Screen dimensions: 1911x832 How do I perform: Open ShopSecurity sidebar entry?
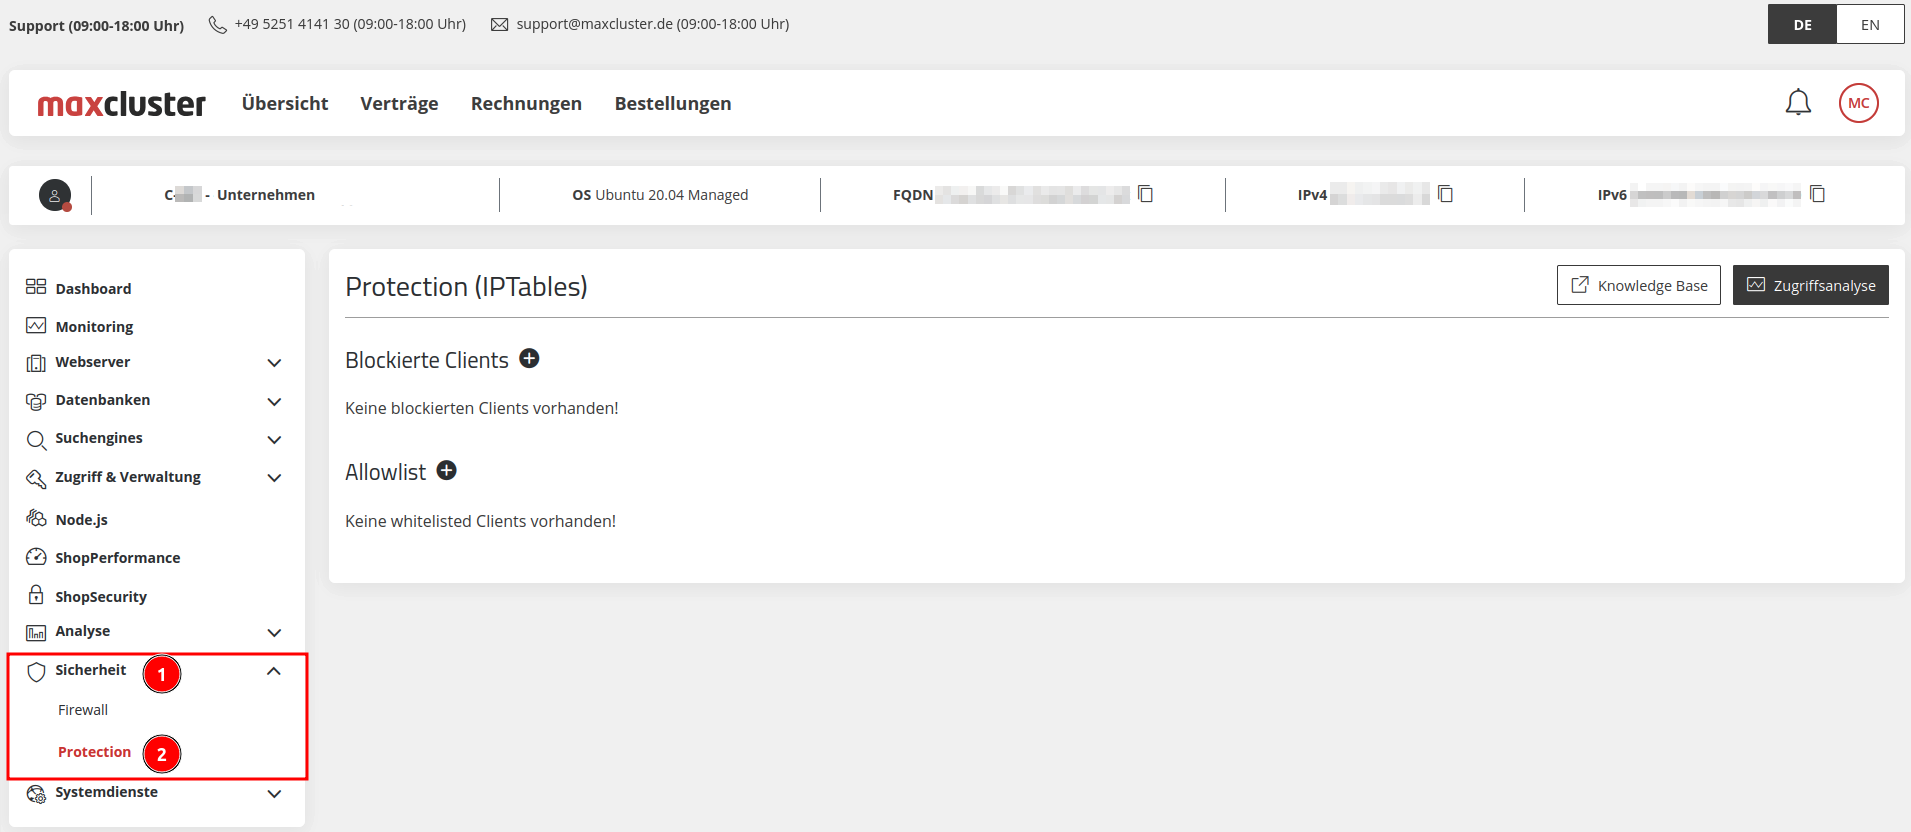pos(101,597)
